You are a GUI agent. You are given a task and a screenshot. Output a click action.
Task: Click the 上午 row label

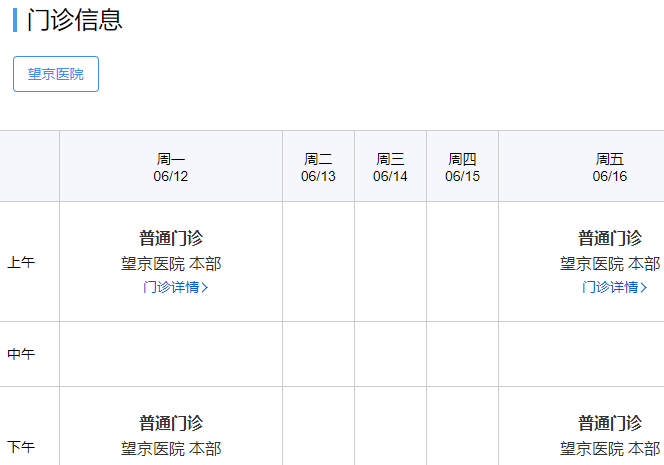(x=21, y=263)
